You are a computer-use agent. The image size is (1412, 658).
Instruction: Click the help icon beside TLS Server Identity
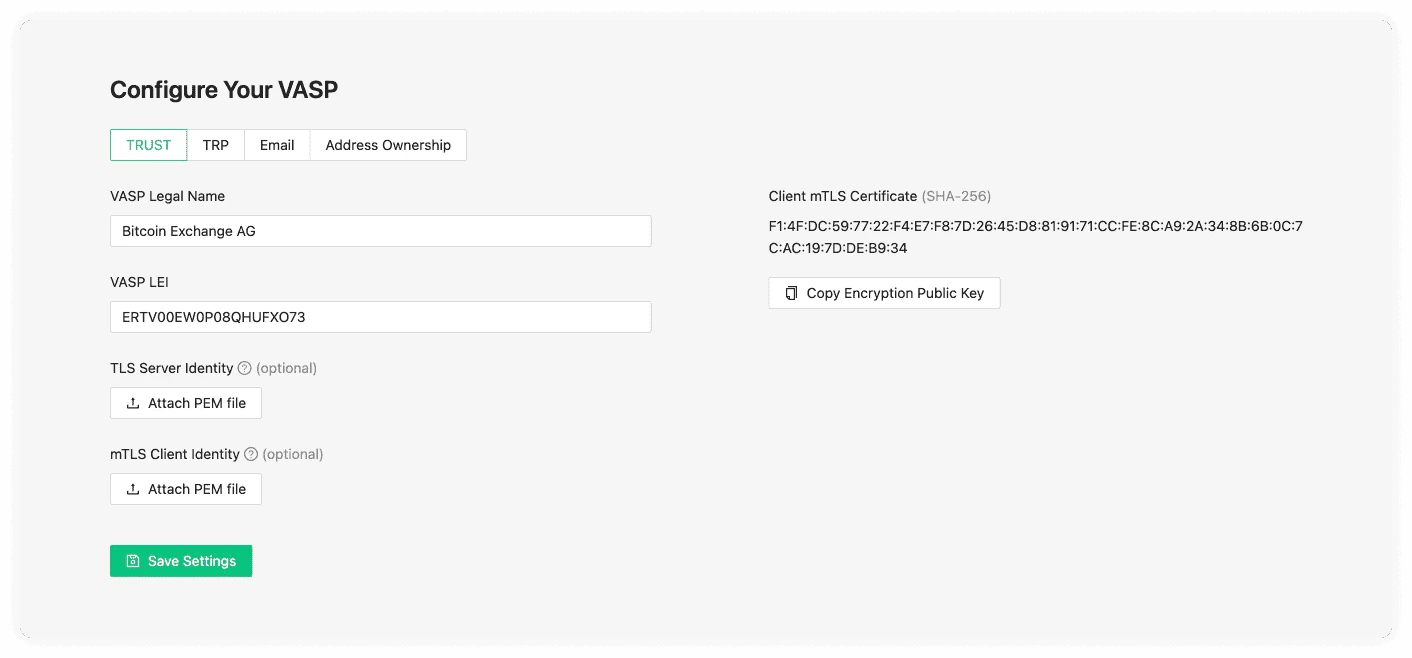[x=243, y=368]
